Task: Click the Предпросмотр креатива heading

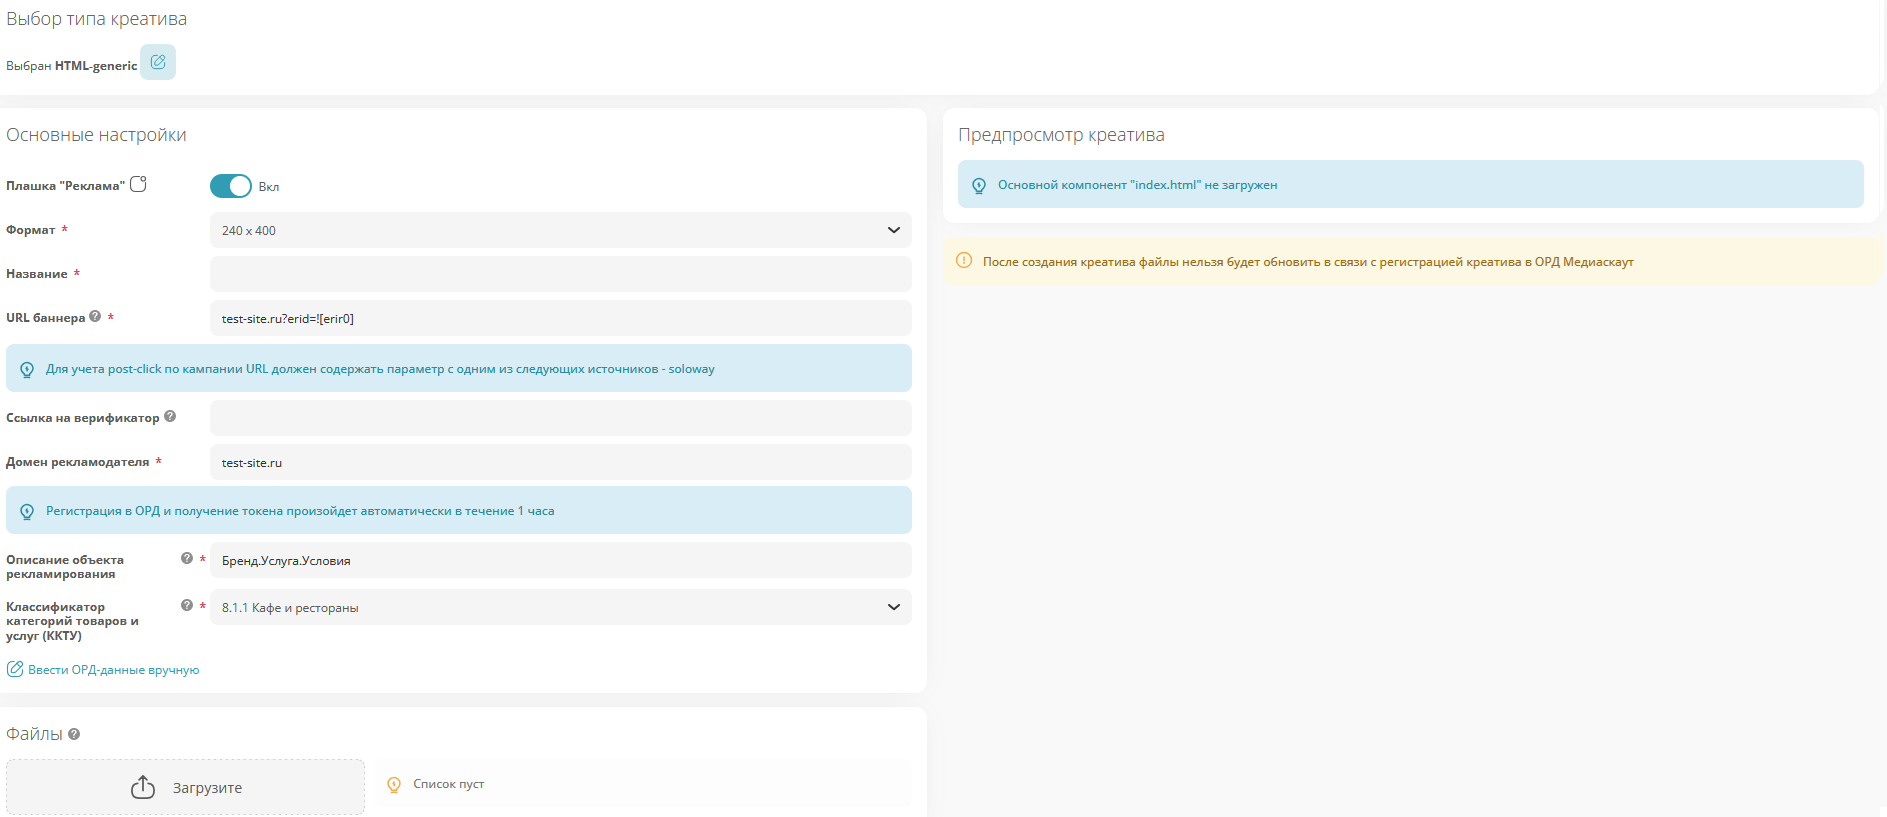Action: (x=1061, y=135)
